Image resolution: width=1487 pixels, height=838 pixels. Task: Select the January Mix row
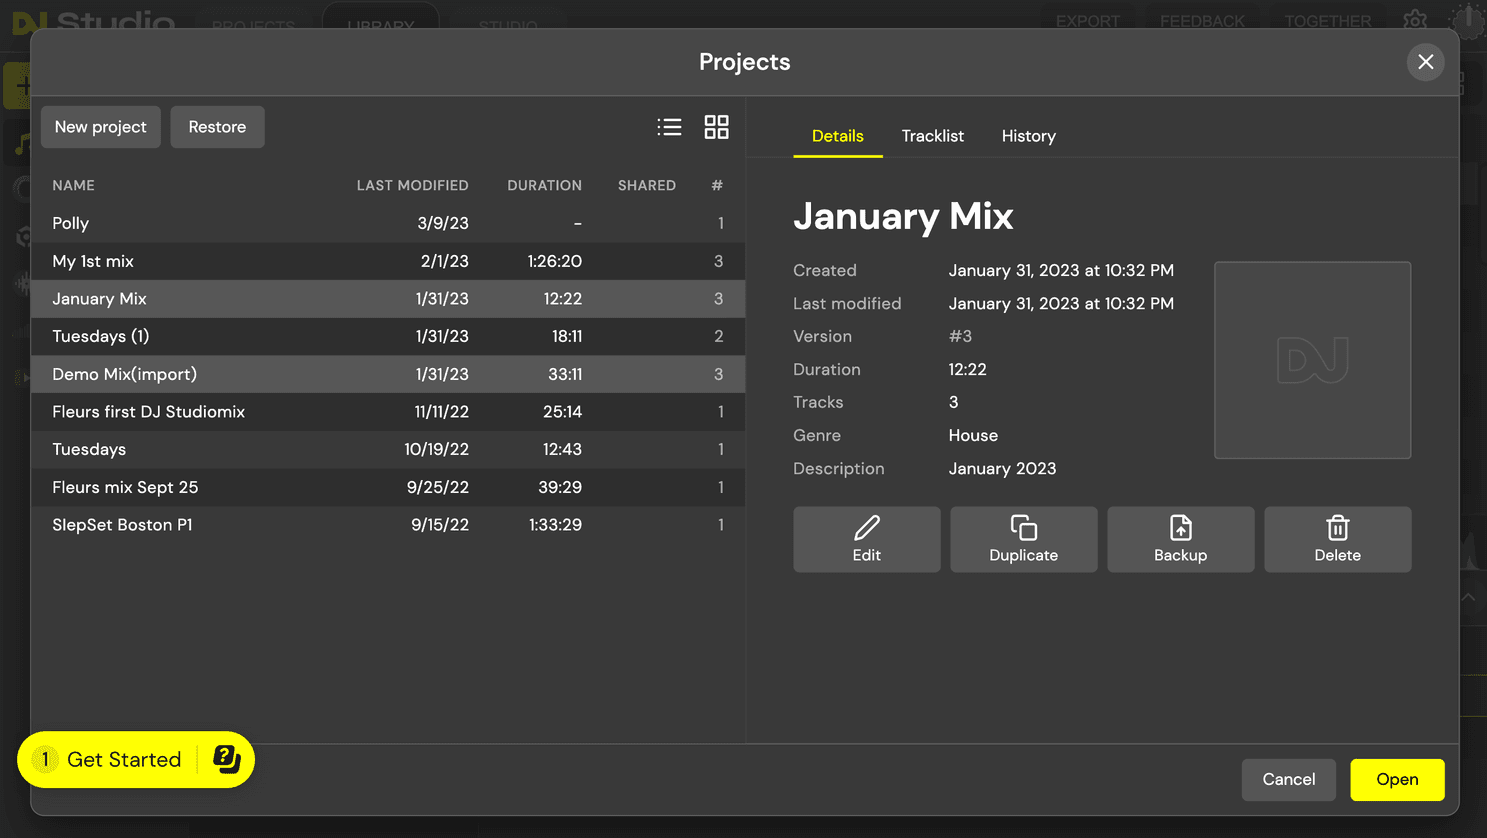[388, 299]
